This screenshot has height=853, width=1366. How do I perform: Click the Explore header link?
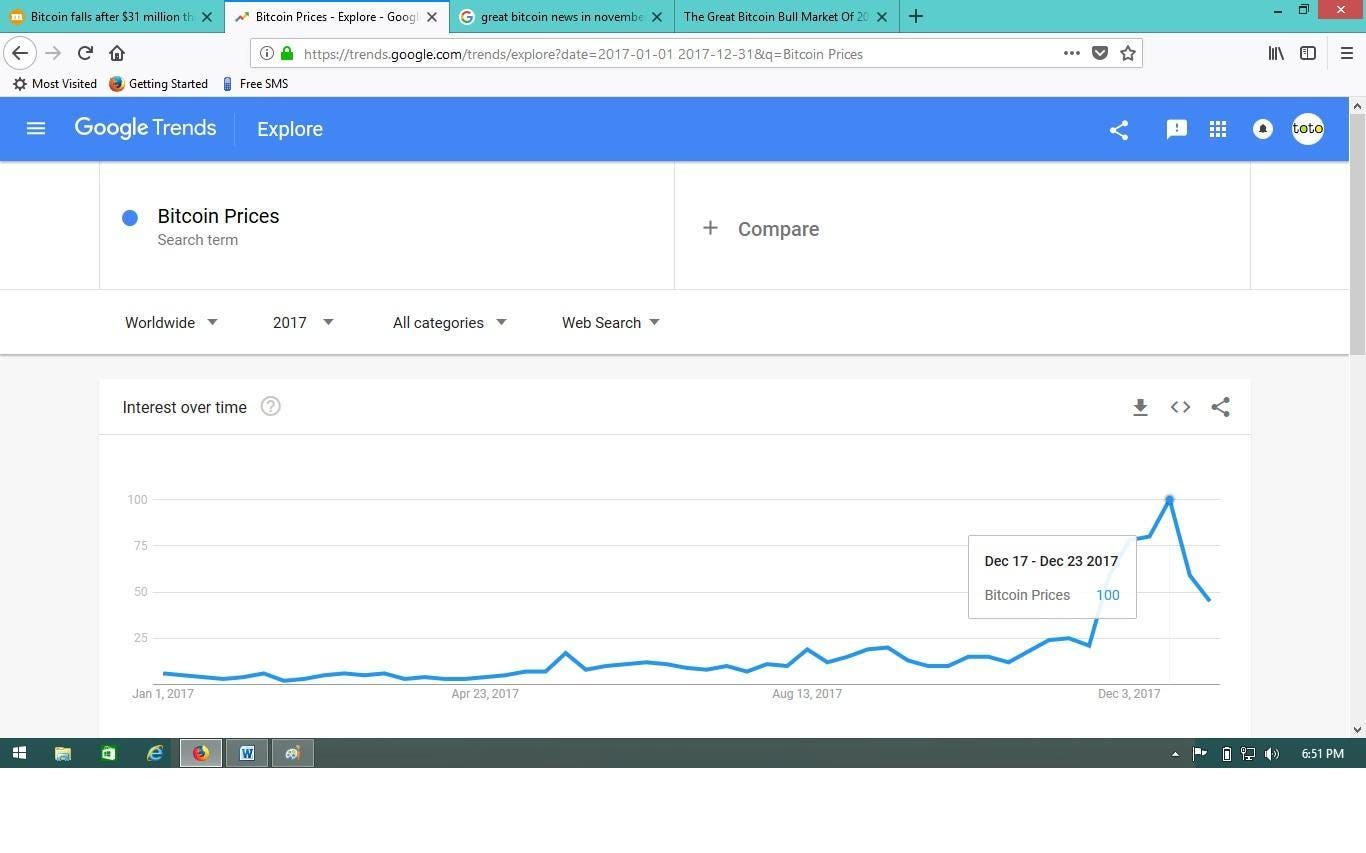[290, 129]
